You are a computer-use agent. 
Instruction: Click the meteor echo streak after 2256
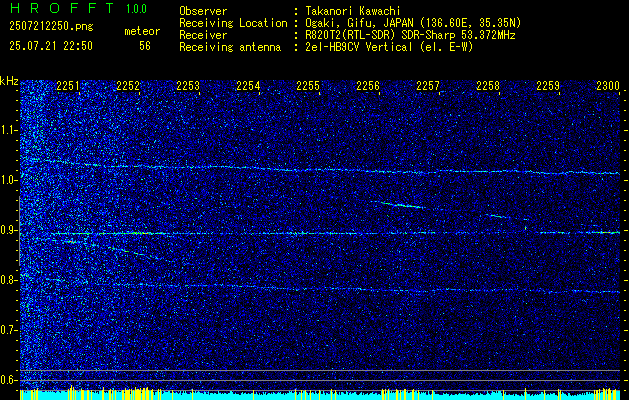(x=401, y=205)
